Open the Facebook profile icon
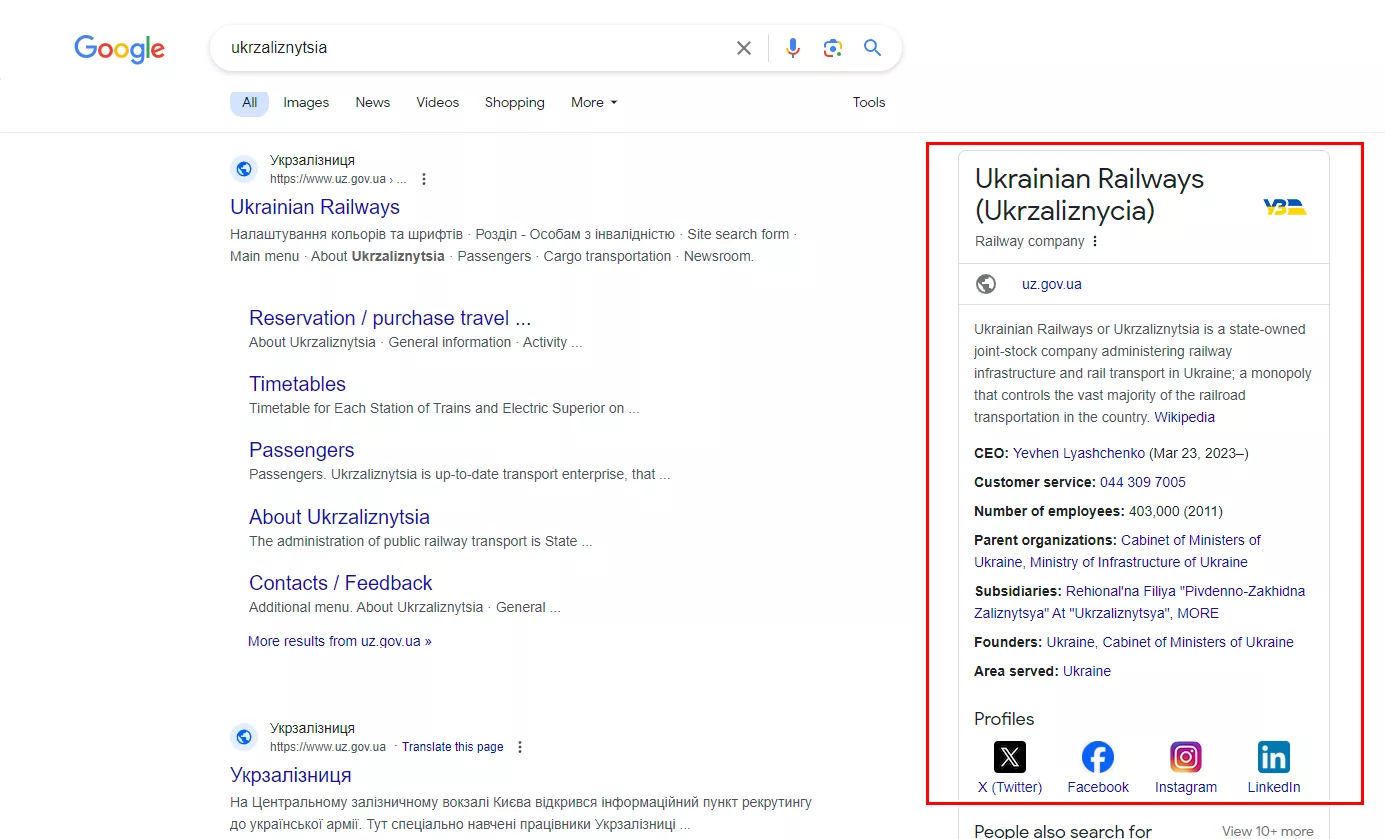This screenshot has height=839, width=1385. pos(1098,757)
